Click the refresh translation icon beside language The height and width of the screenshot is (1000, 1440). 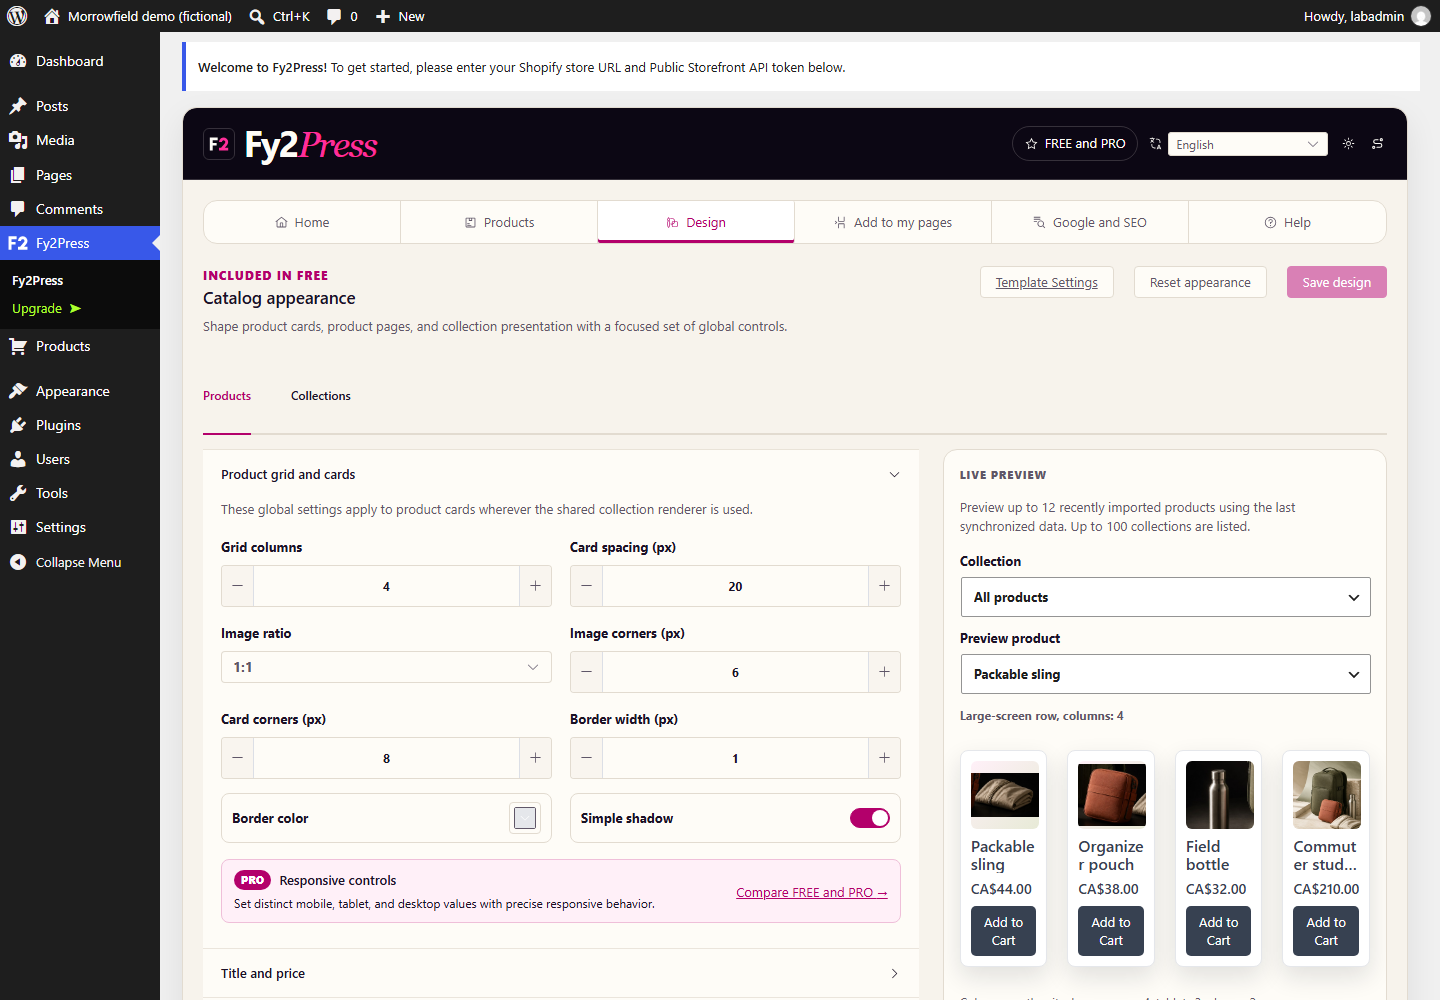click(x=1155, y=144)
